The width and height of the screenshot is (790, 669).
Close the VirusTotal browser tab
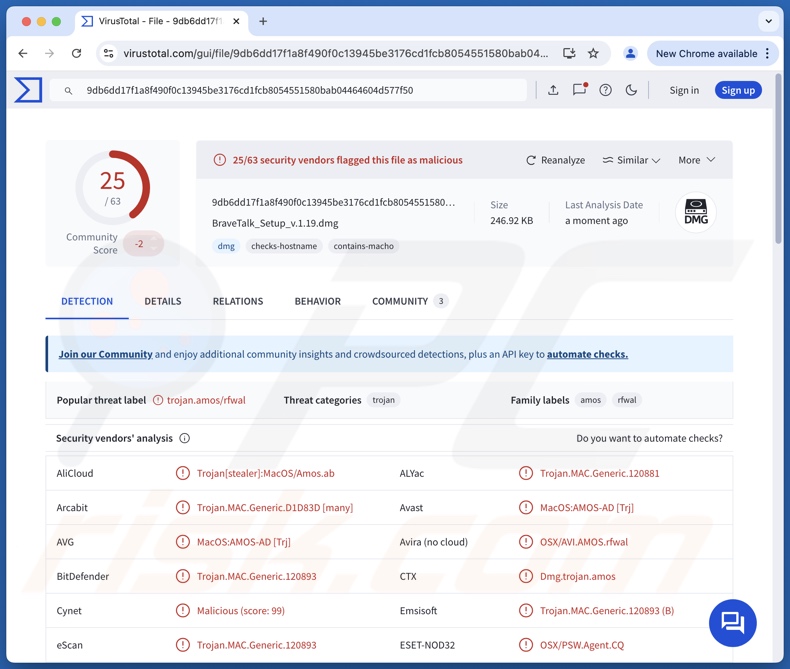point(236,21)
